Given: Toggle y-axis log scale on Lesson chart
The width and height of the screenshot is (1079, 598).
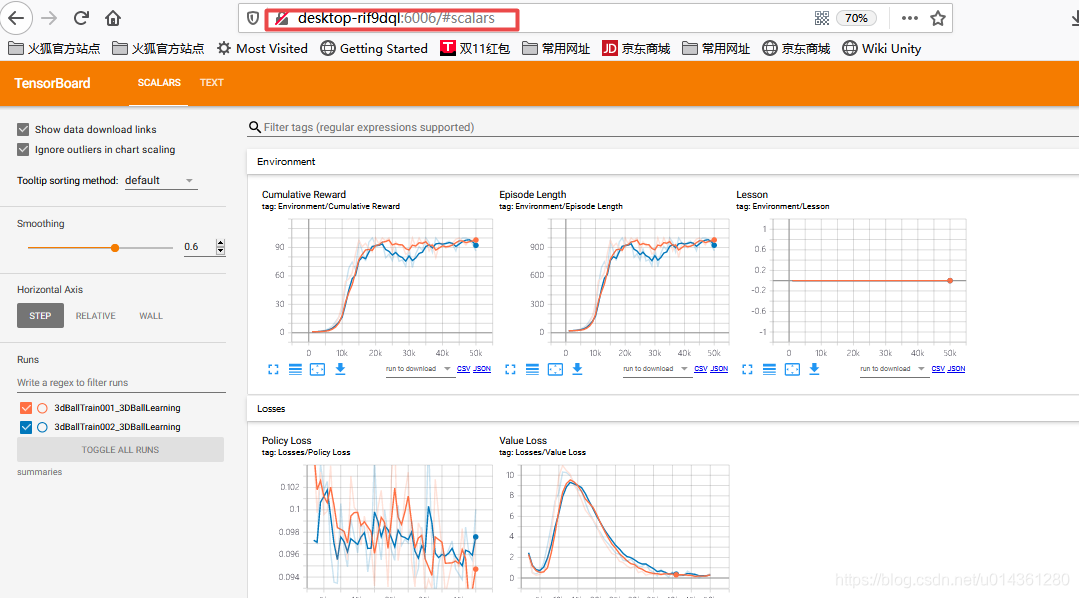Looking at the screenshot, I should pyautogui.click(x=769, y=370).
